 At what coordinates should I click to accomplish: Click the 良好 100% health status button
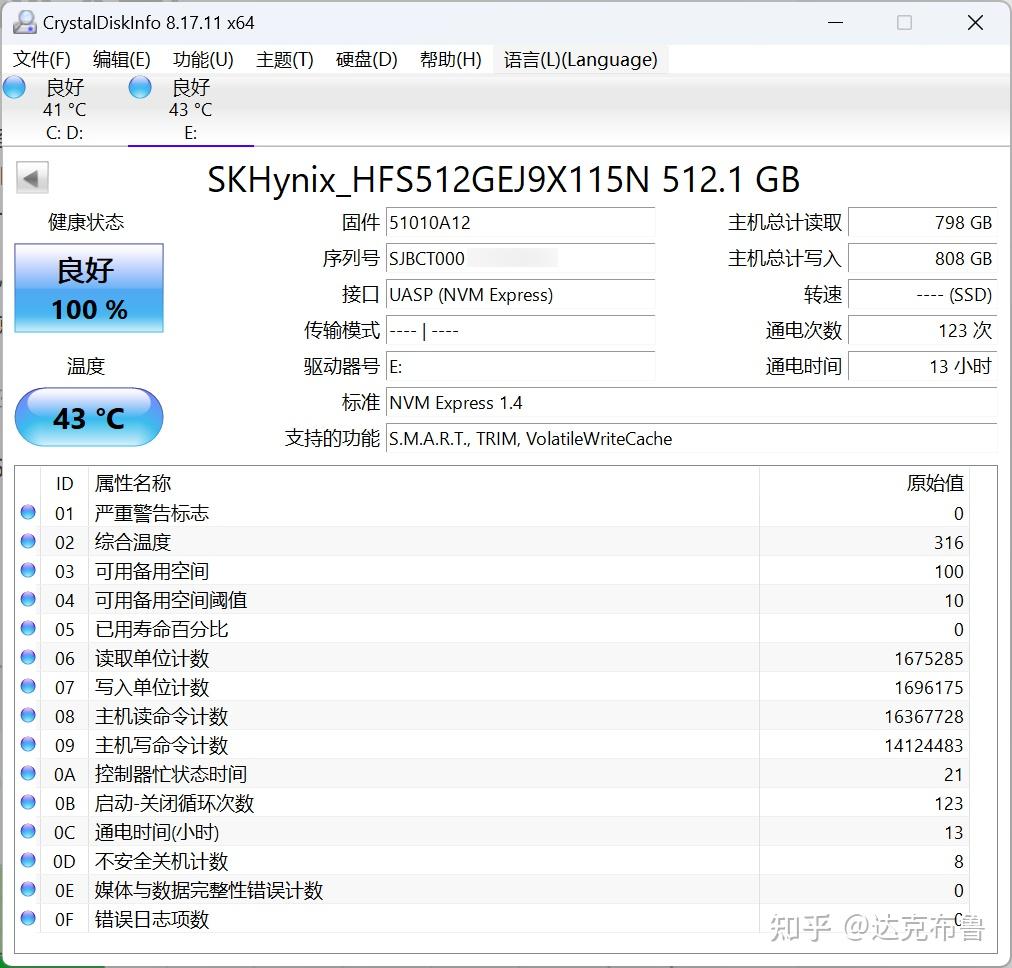(88, 288)
